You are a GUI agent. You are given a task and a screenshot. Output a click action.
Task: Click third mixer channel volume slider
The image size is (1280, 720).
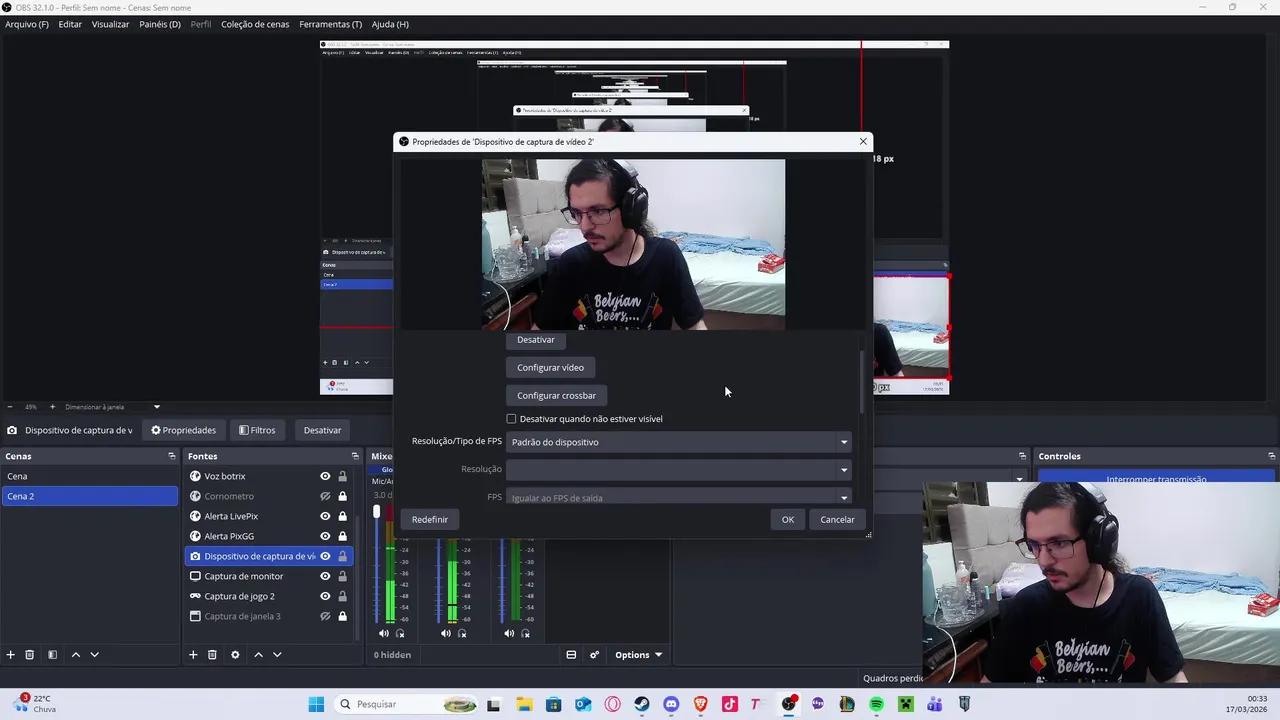(x=502, y=580)
